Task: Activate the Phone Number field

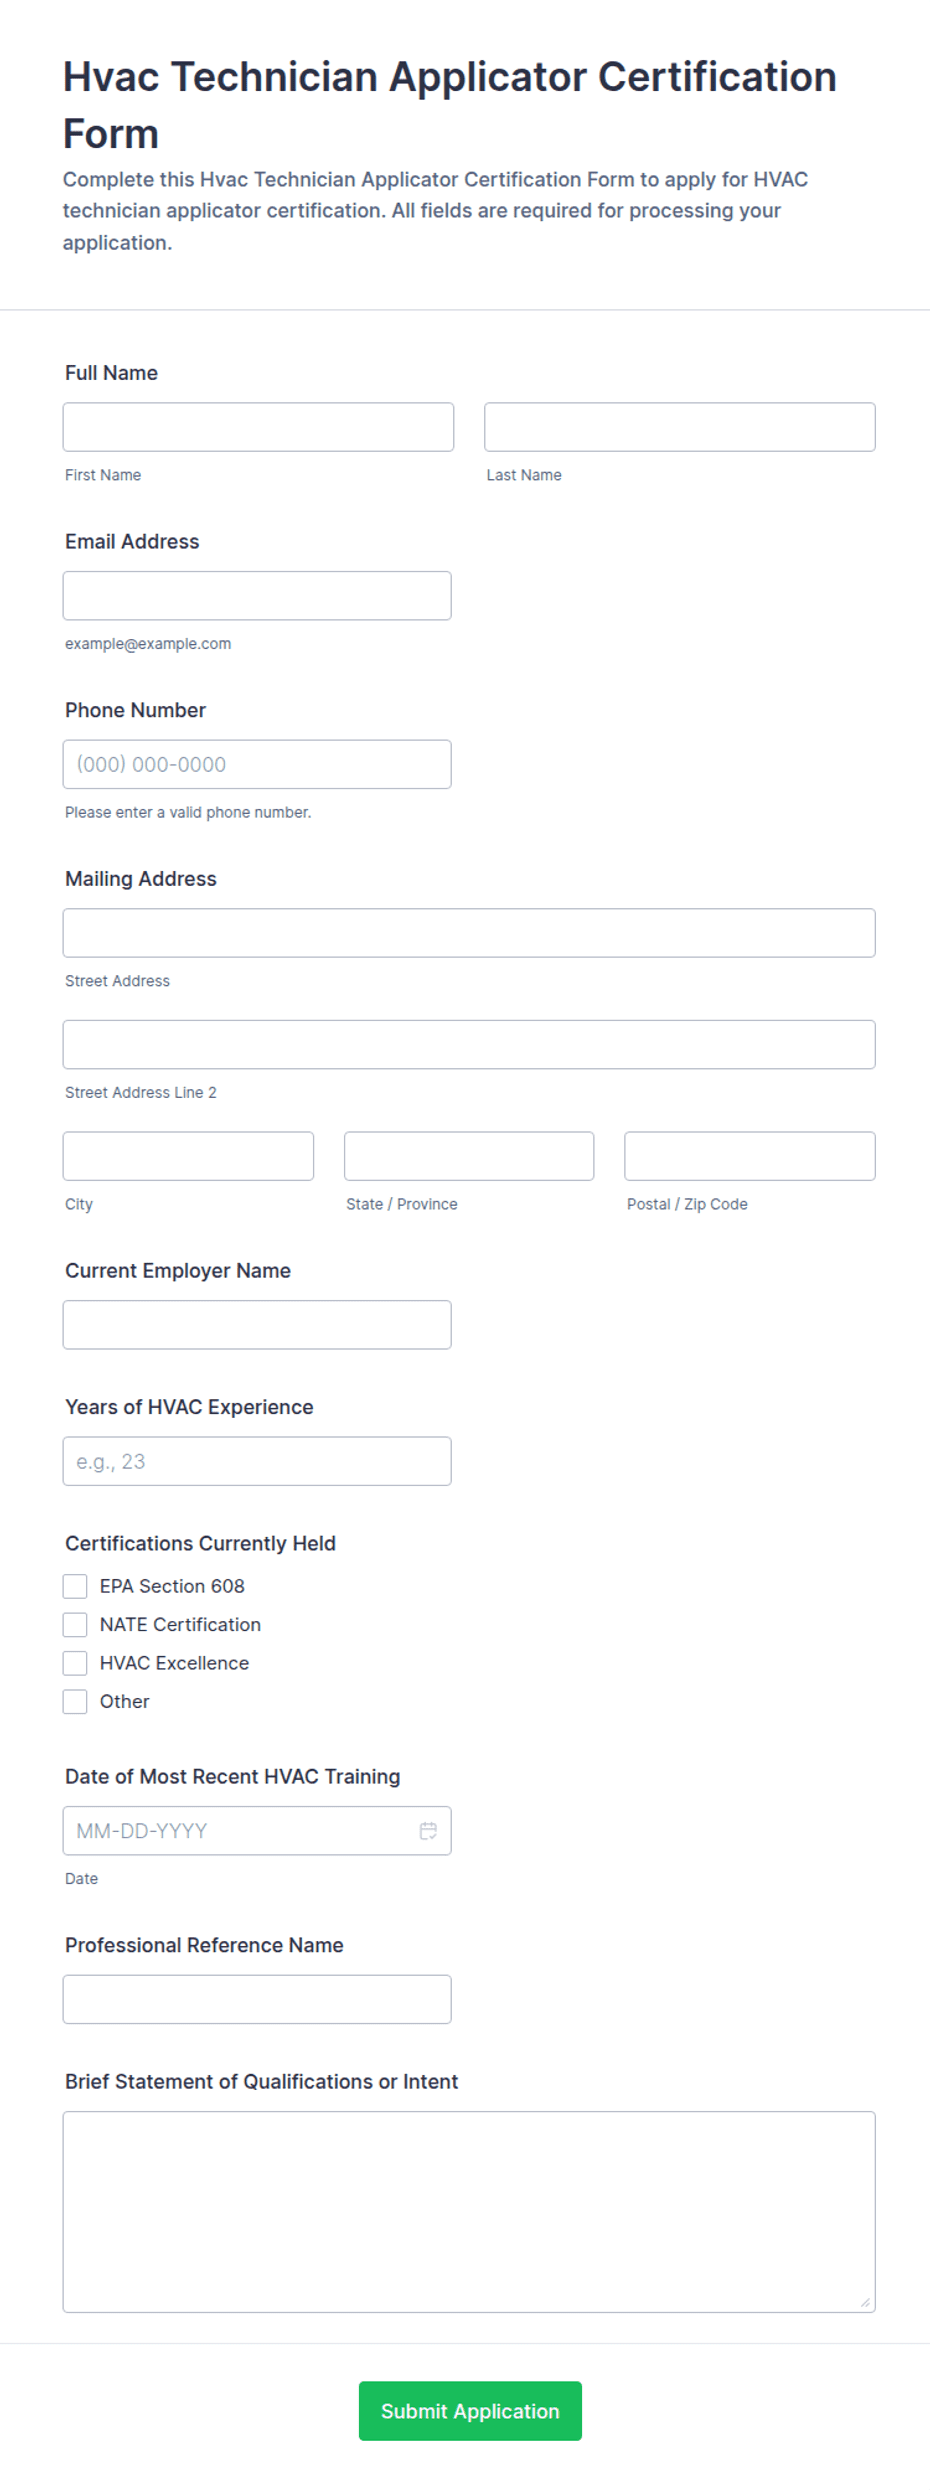Action: coord(257,764)
